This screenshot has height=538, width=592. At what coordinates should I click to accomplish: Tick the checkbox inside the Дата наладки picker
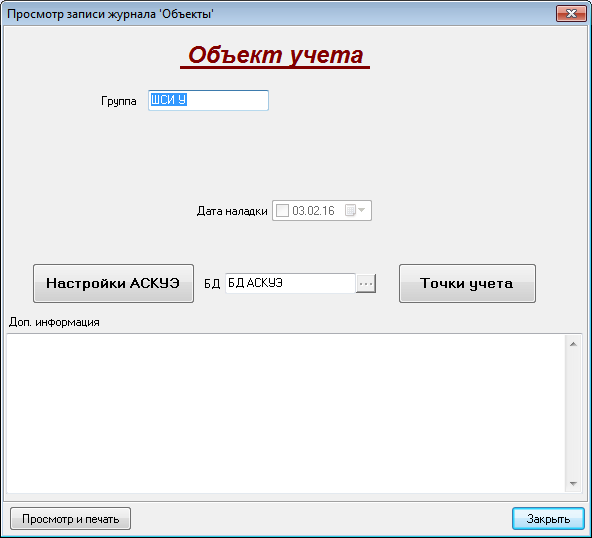(282, 210)
